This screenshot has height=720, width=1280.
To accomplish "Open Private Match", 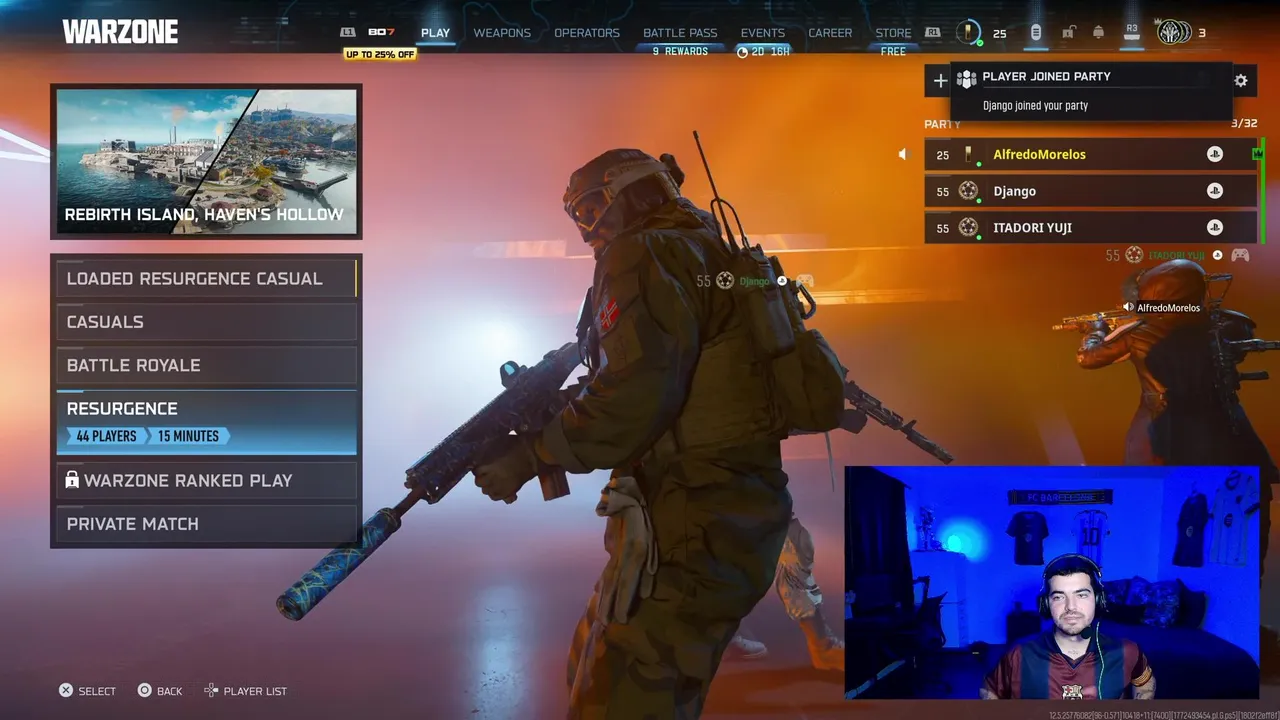I will click(x=206, y=524).
